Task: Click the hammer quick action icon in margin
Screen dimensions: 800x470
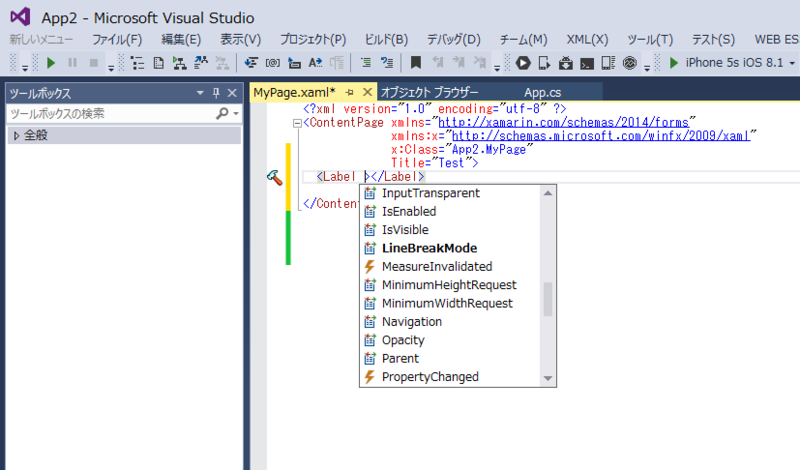Action: (x=274, y=178)
